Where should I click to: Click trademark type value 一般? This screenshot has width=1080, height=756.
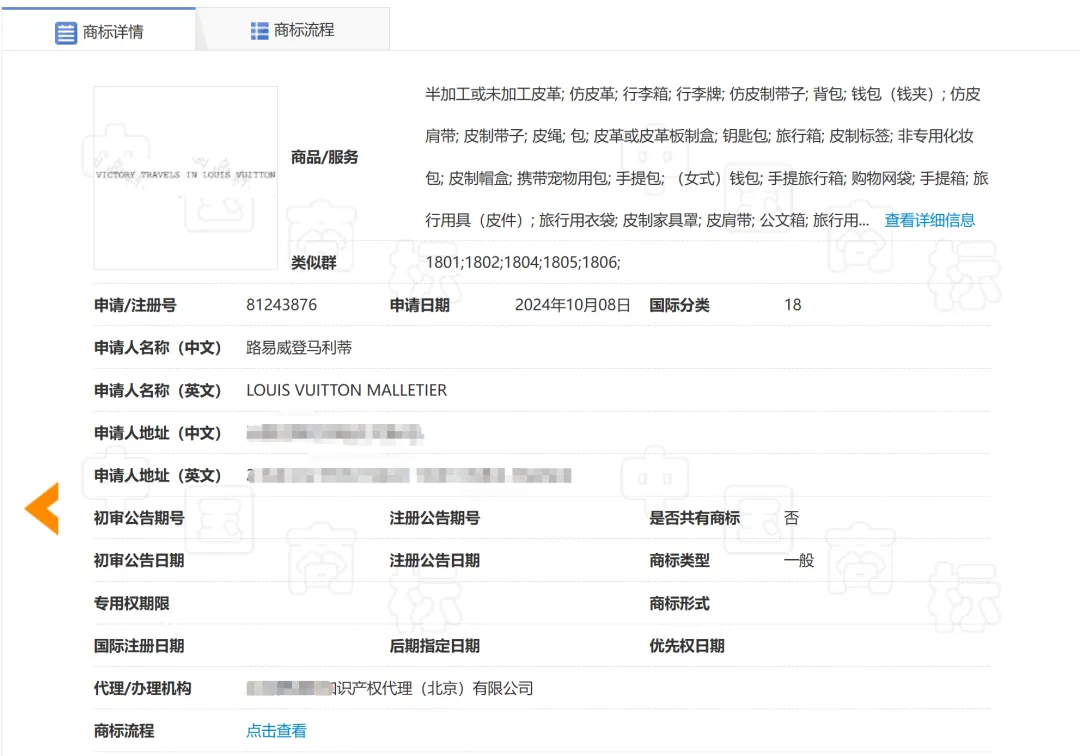click(x=799, y=560)
